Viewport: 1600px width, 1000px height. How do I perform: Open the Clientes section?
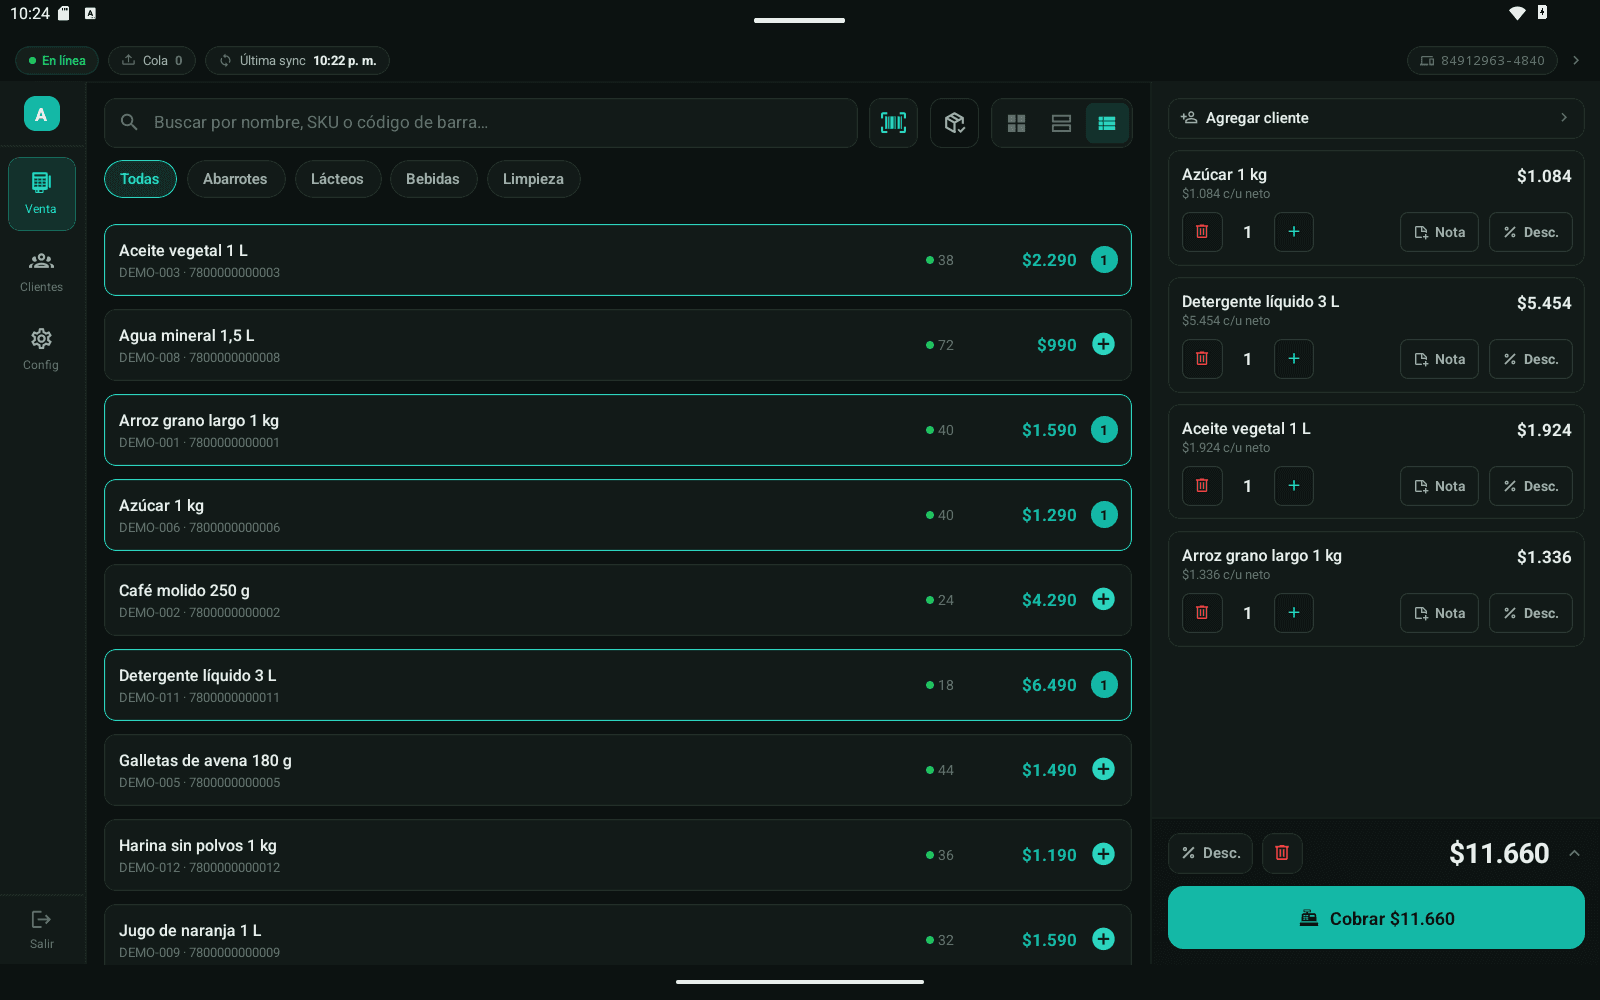tap(42, 272)
